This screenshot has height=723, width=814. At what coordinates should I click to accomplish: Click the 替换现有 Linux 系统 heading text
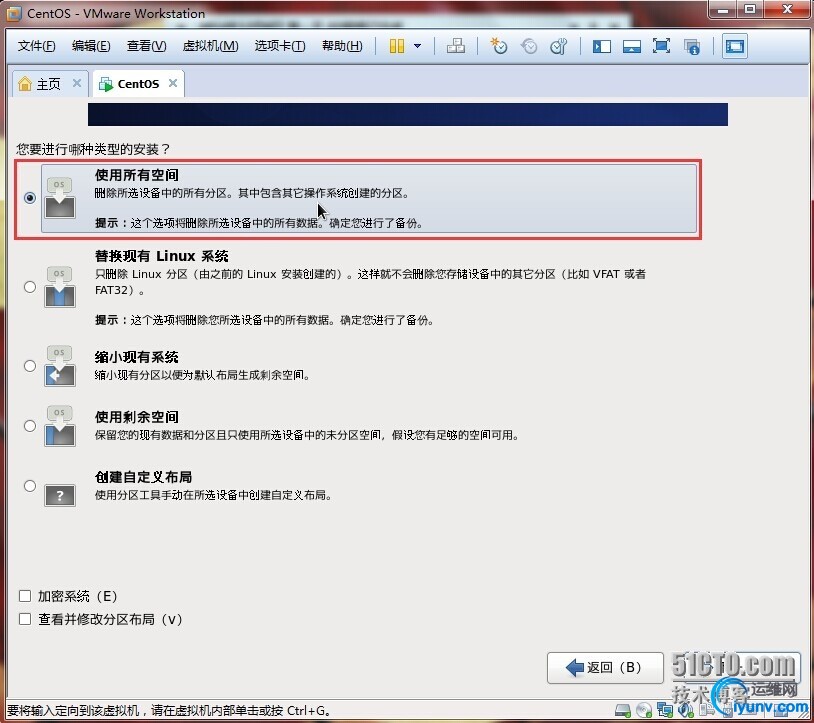pos(161,256)
